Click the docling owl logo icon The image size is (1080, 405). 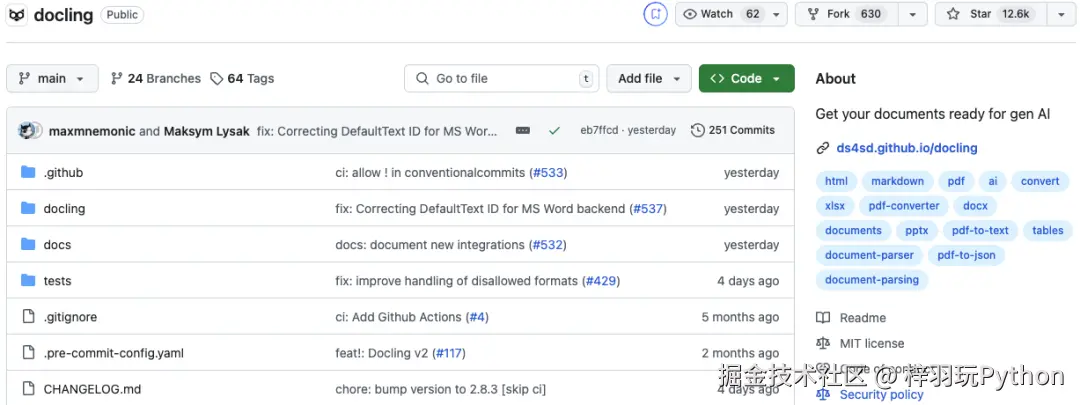(17, 15)
